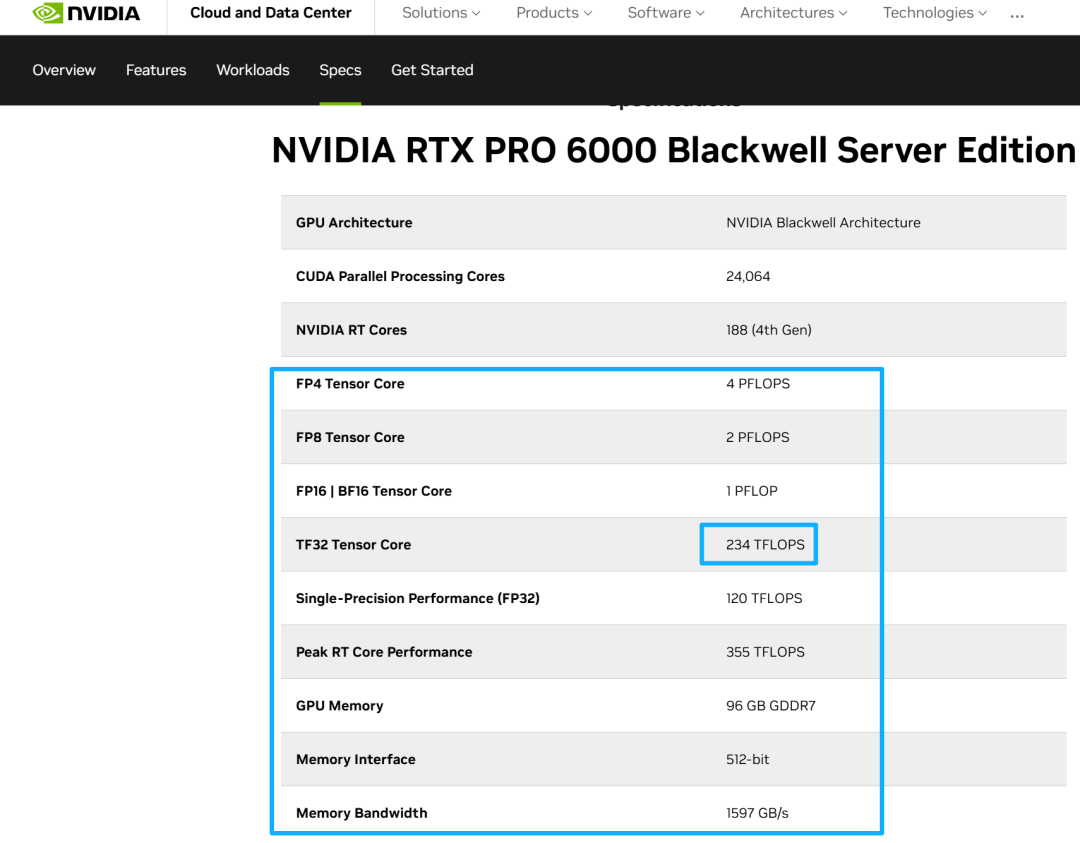Click the 1597 GB/s value
The image size is (1080, 843).
[757, 813]
